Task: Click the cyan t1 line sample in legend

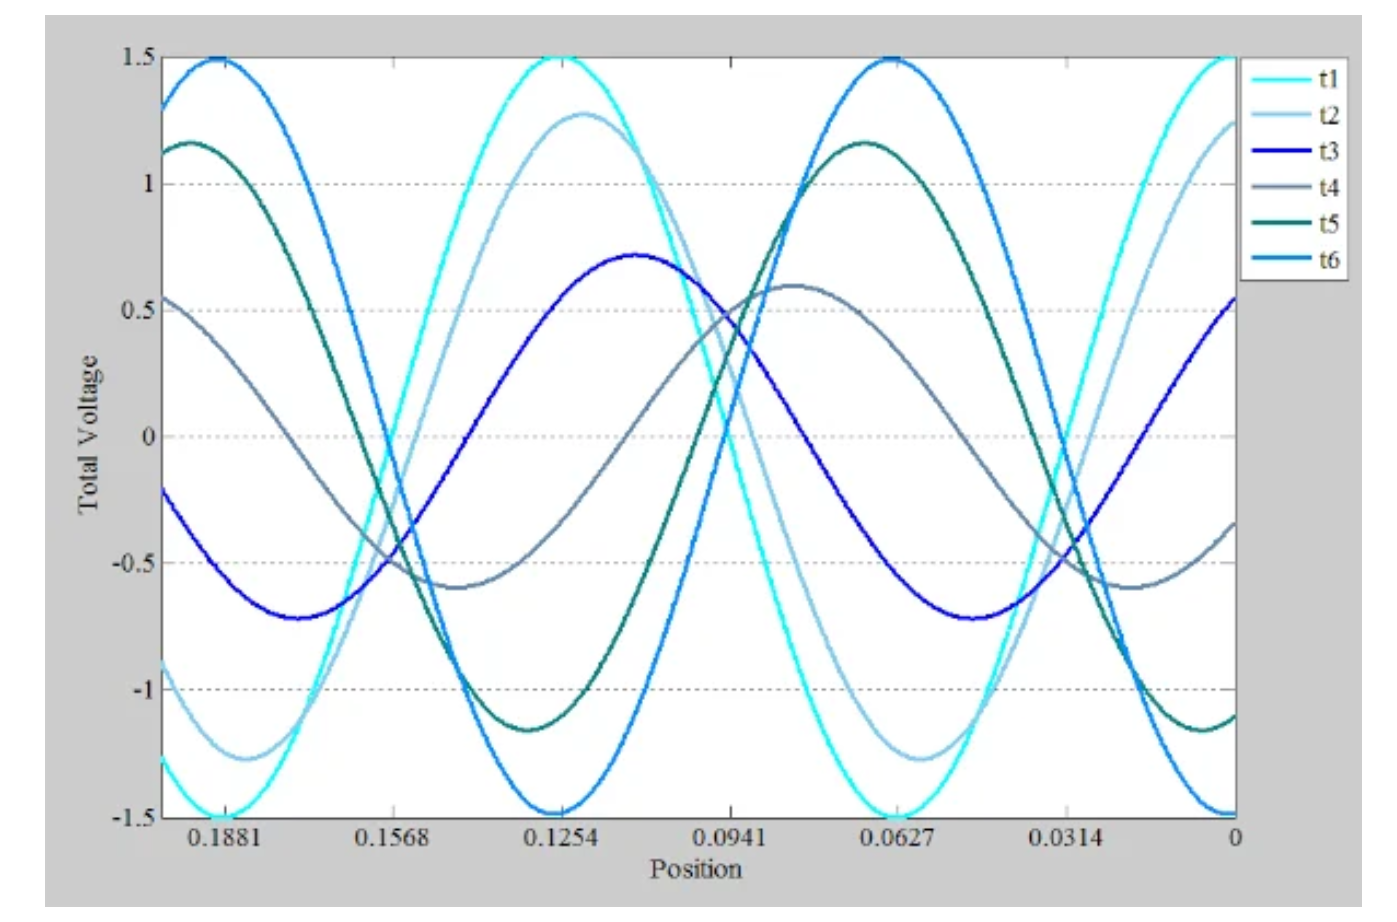Action: tap(1281, 80)
